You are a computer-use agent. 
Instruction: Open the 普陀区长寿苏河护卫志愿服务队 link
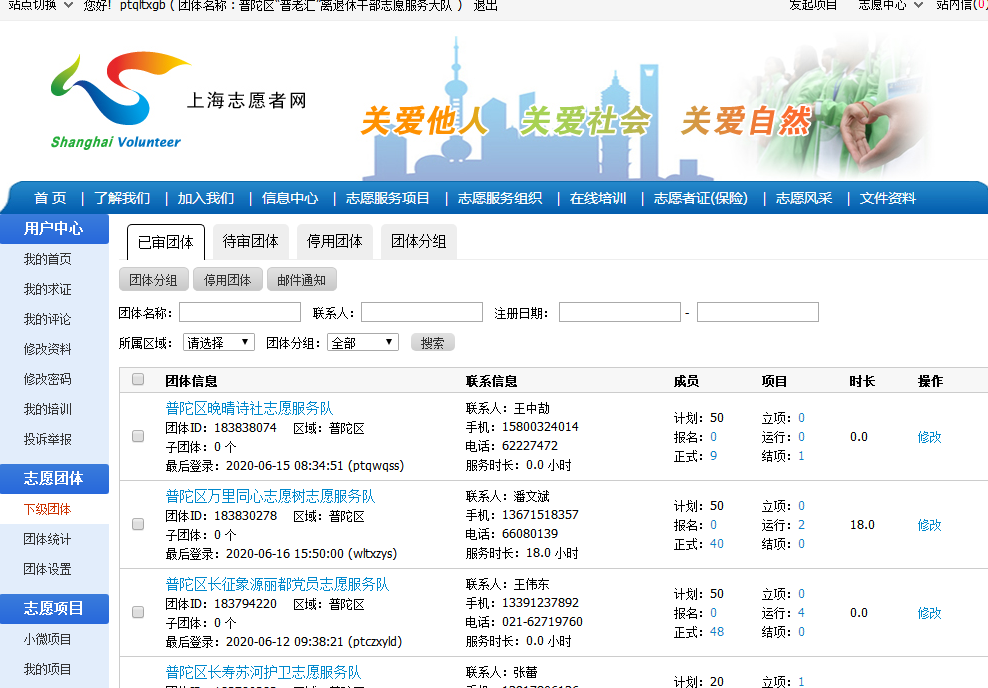pos(263,672)
